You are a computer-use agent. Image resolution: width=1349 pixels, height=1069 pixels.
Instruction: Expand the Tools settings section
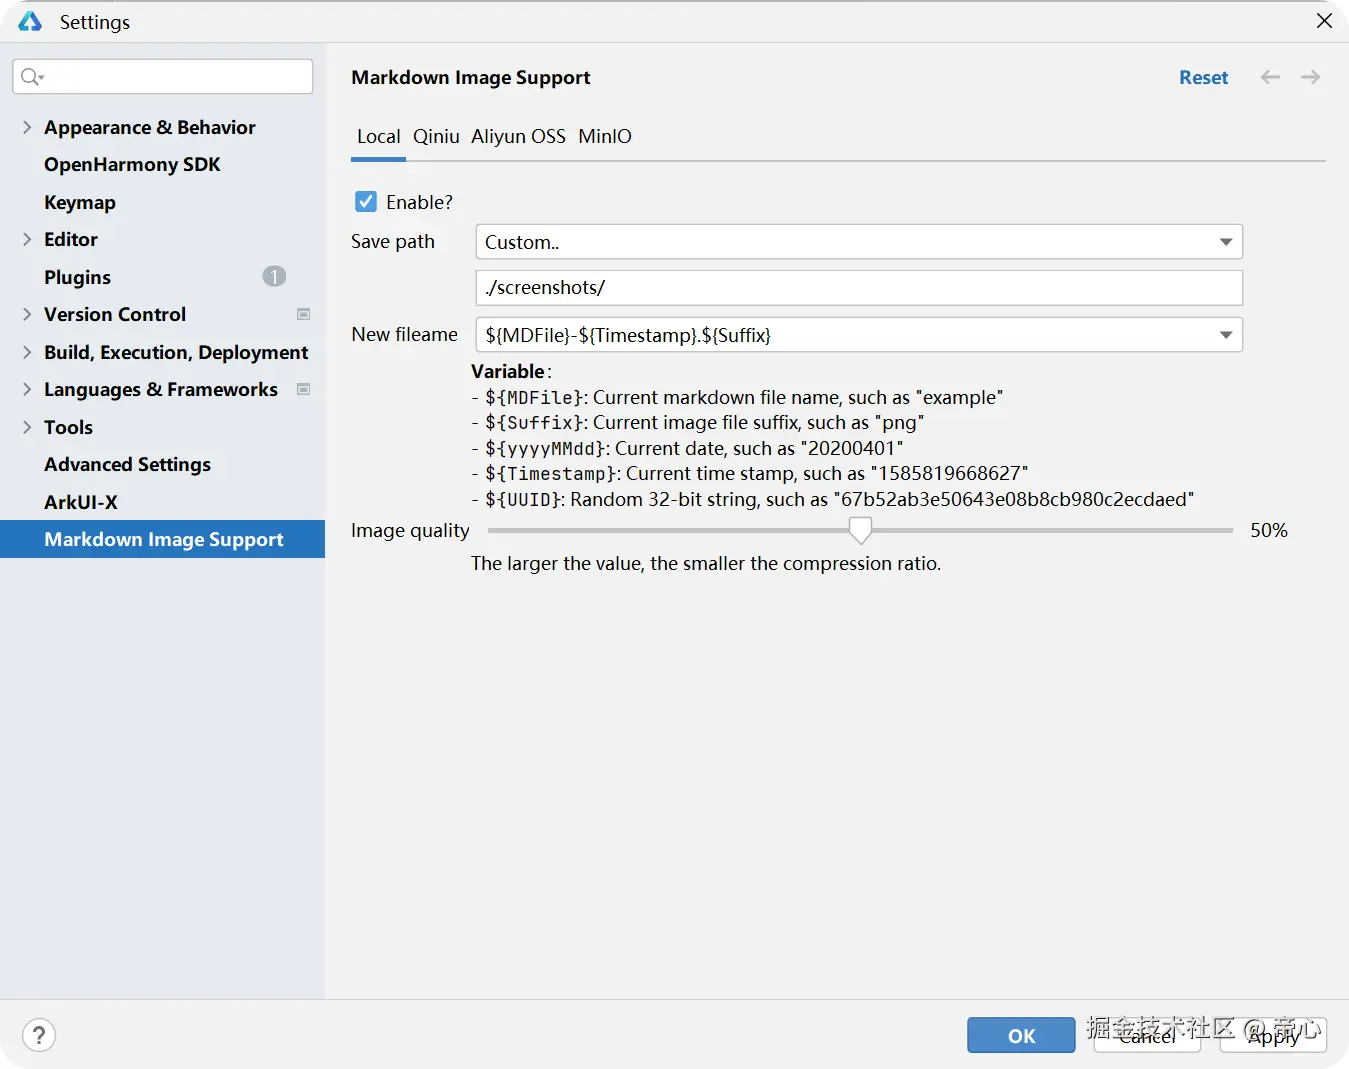(27, 427)
